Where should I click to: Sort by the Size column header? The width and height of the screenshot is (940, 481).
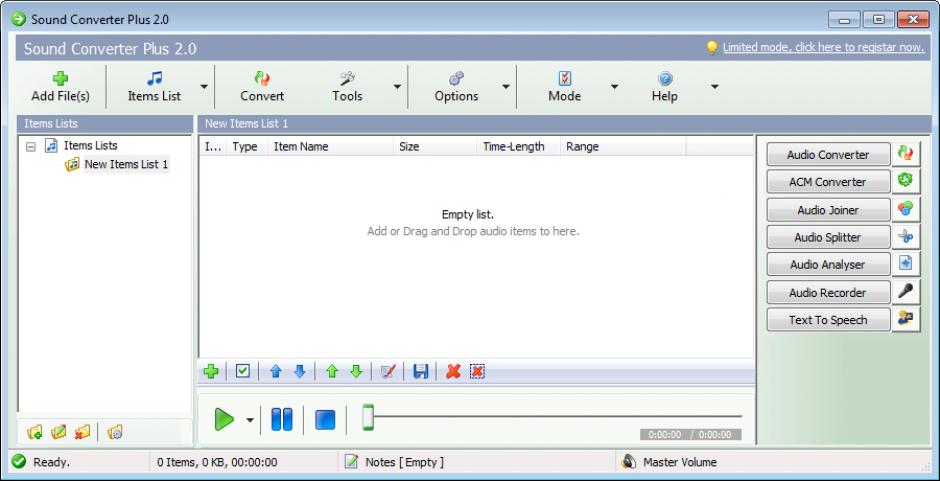click(435, 146)
